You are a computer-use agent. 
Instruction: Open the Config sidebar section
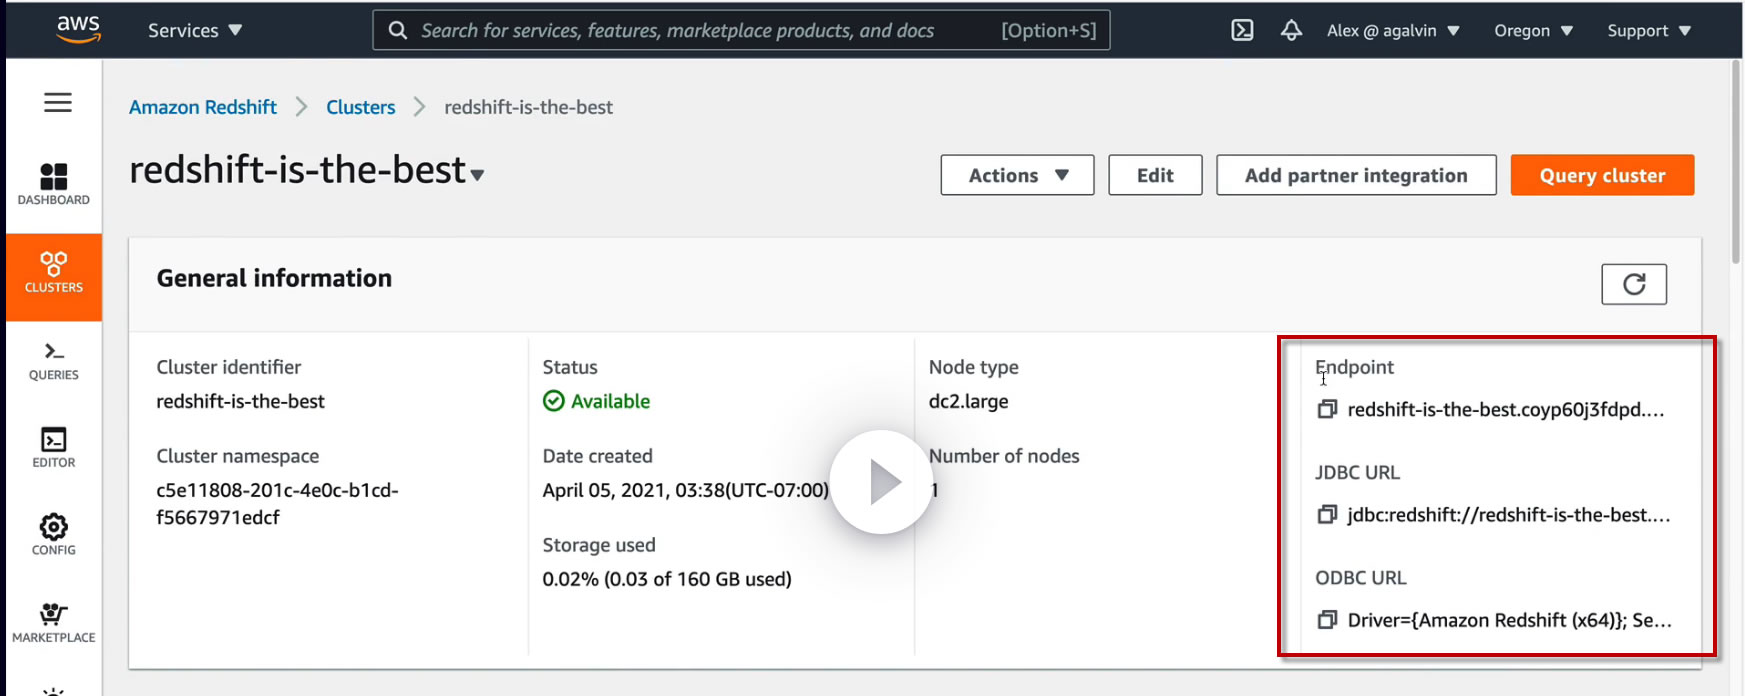click(54, 534)
